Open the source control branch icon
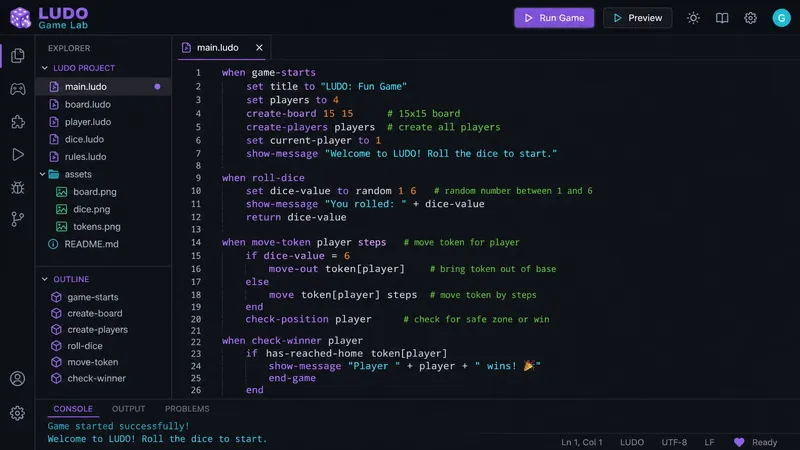The image size is (800, 450). coord(17,219)
